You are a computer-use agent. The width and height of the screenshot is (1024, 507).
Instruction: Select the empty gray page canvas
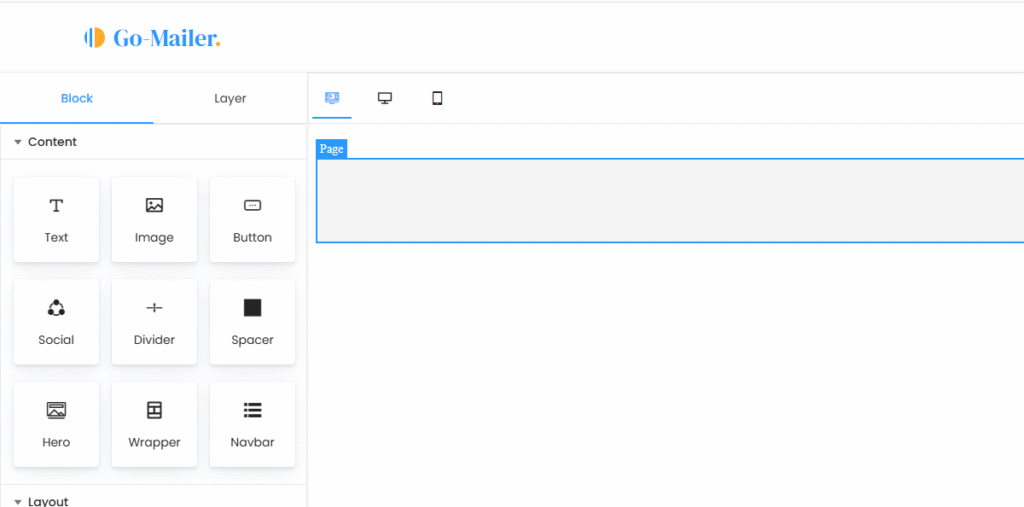[670, 201]
